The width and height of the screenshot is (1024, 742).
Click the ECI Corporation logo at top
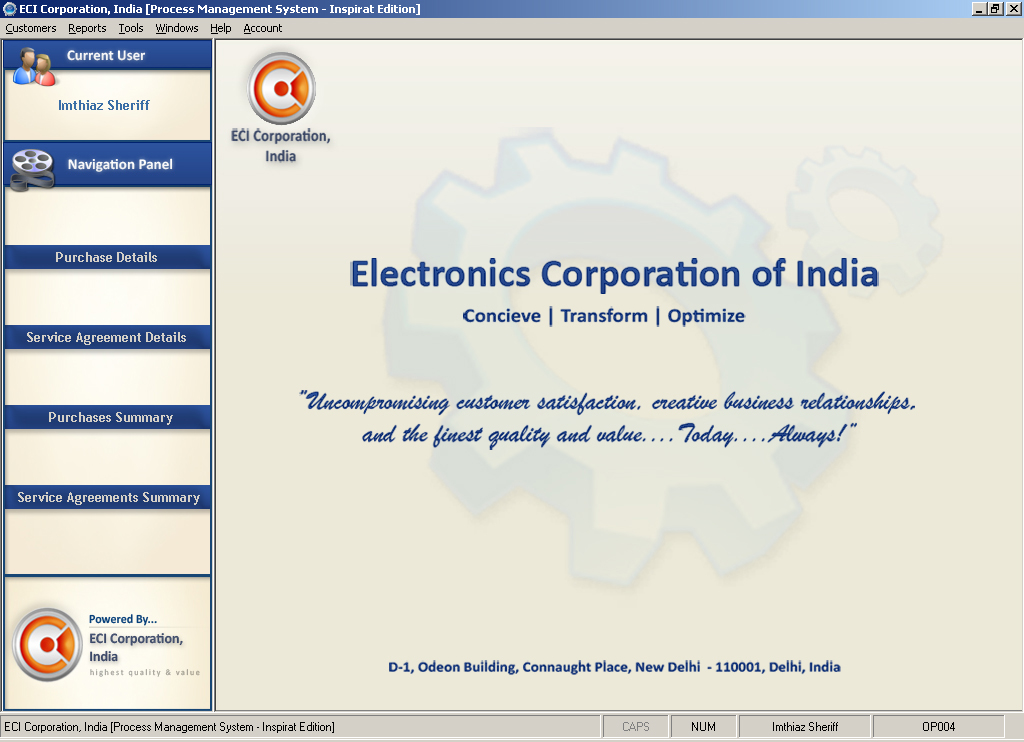282,90
